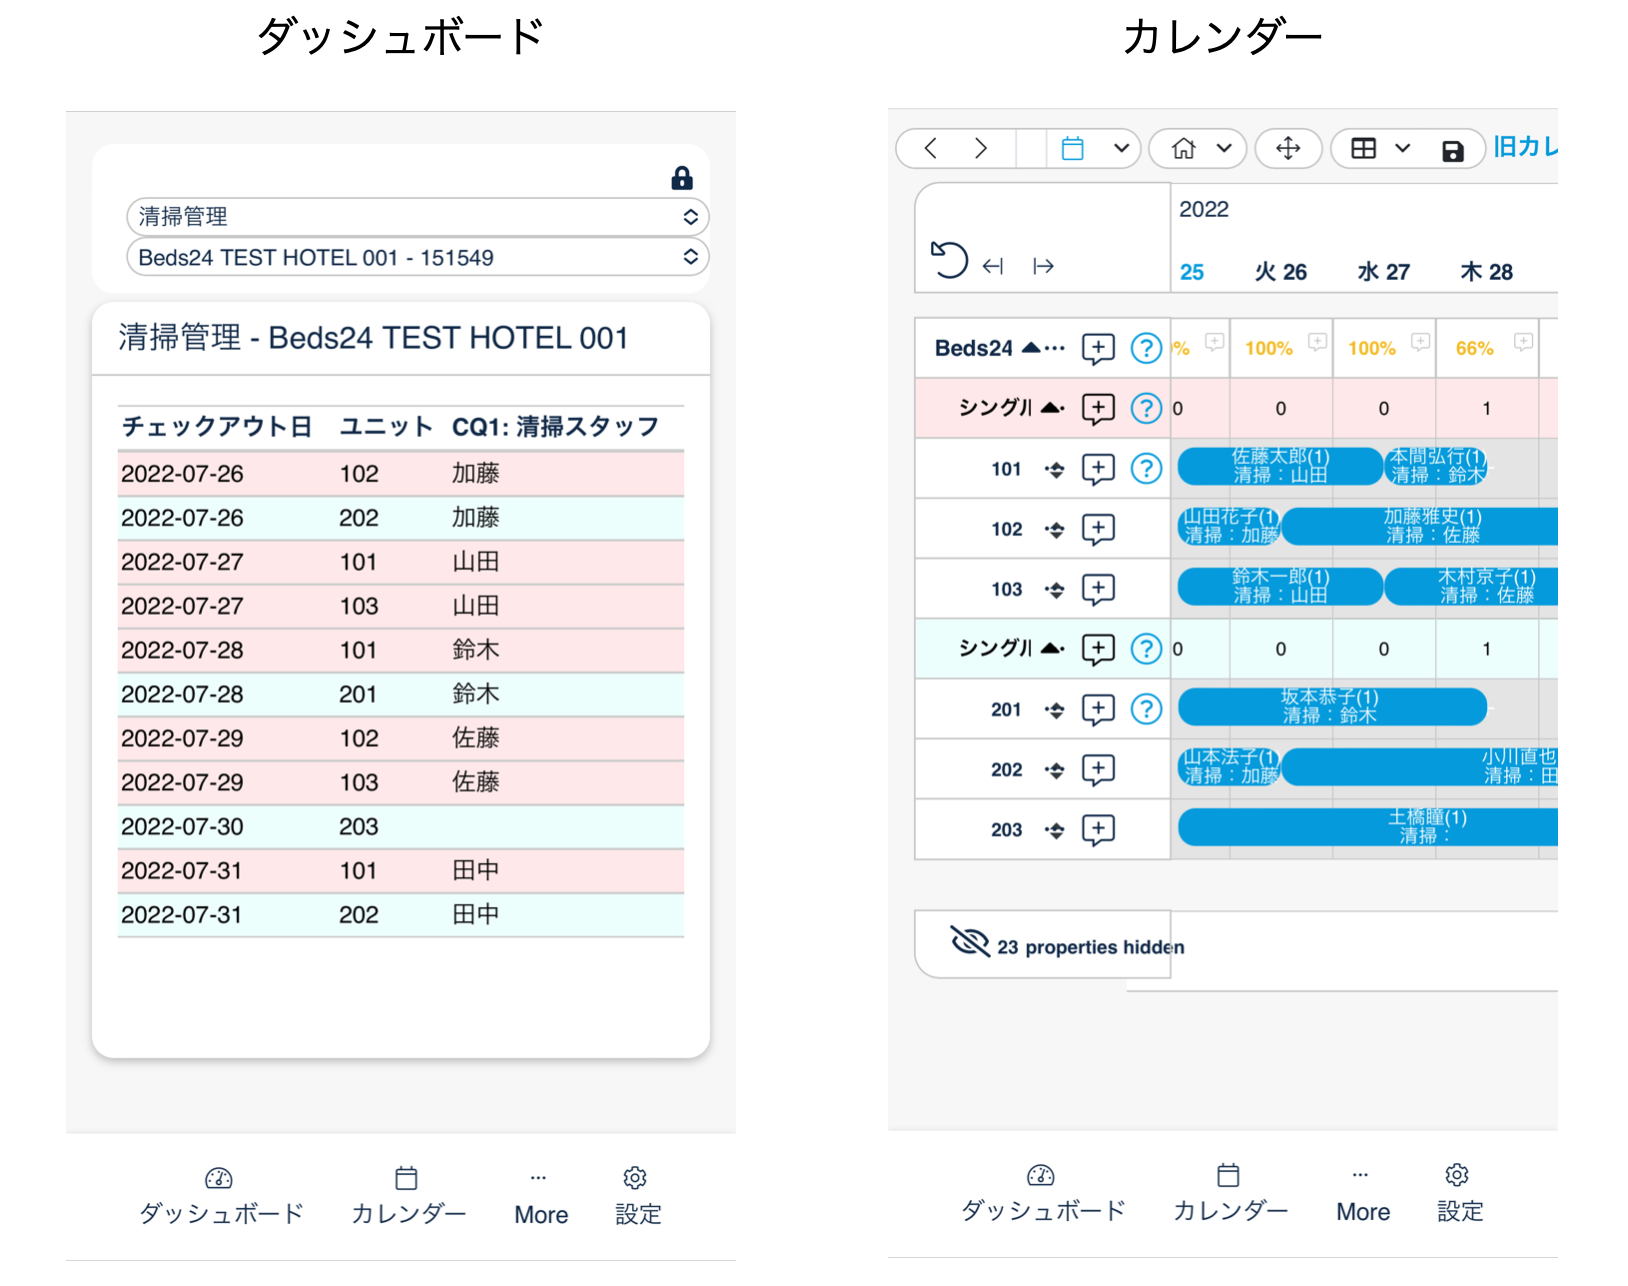This screenshot has width=1628, height=1286.
Task: Go to the previous calendar period
Action: point(931,149)
